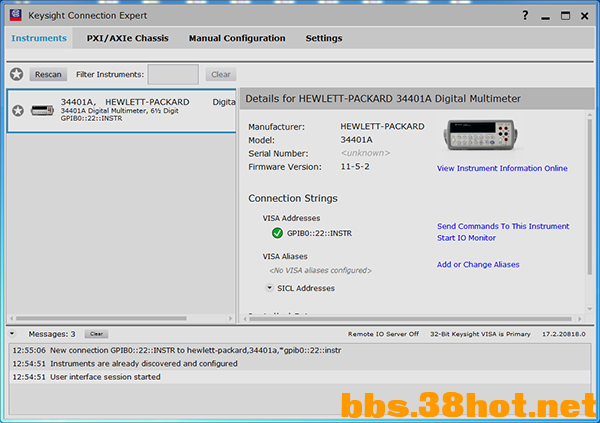
Task: Click the details pane horizontal scrollbar
Action: point(410,318)
